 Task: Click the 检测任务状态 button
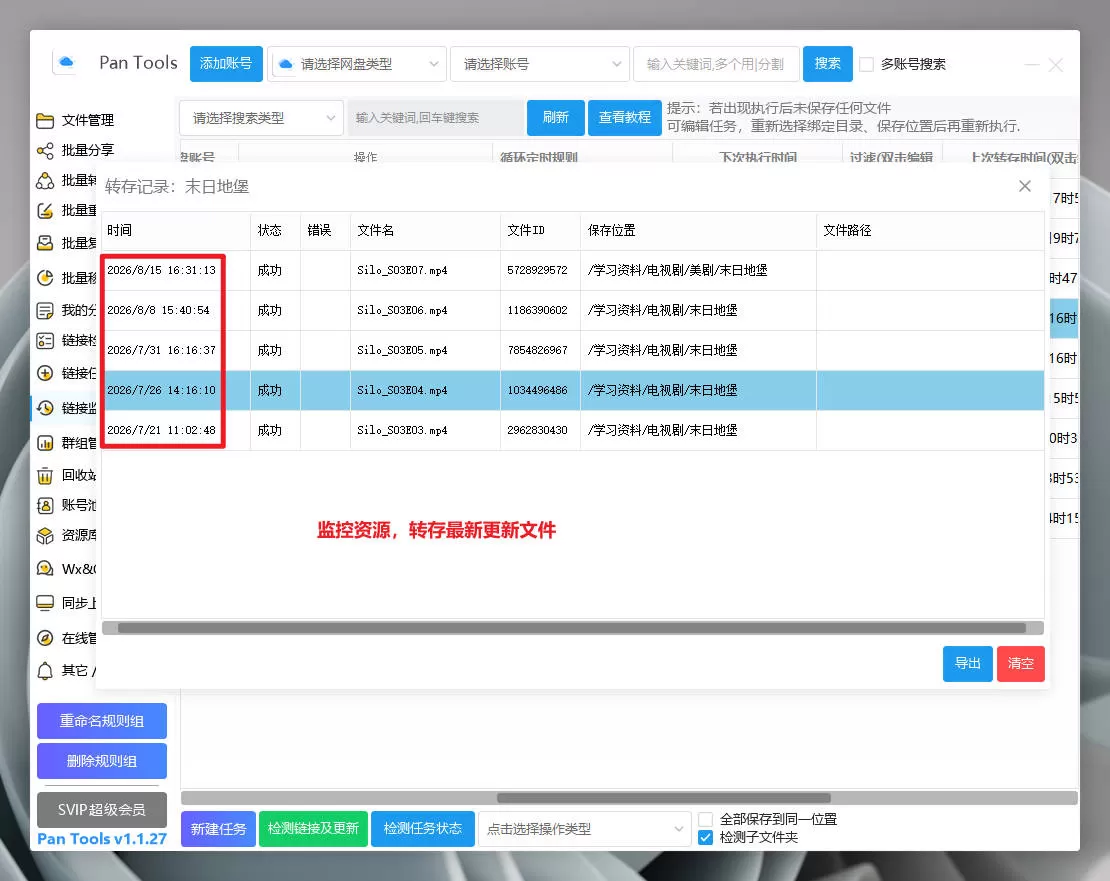[422, 829]
